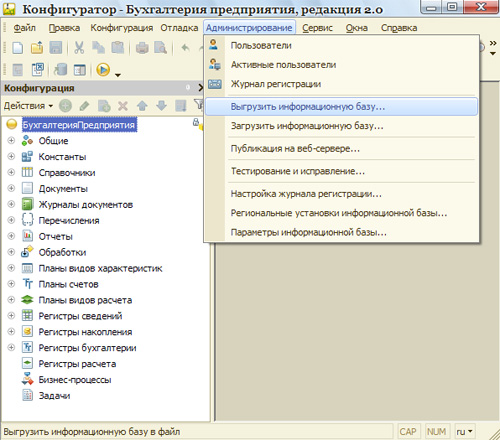Viewport: 500px width, 440px height.
Task: Select БухгалтерияПредприятия root node
Action: (x=79, y=125)
